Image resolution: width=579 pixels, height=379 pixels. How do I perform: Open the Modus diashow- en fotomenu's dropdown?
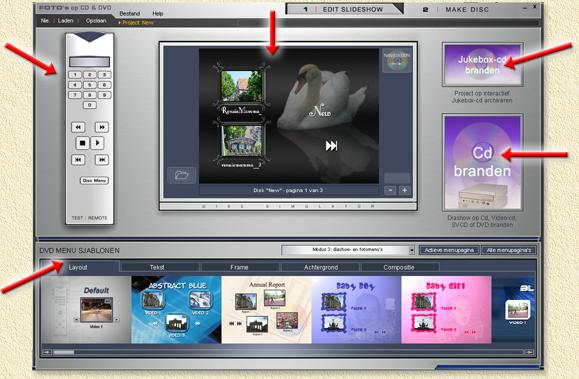[348, 250]
